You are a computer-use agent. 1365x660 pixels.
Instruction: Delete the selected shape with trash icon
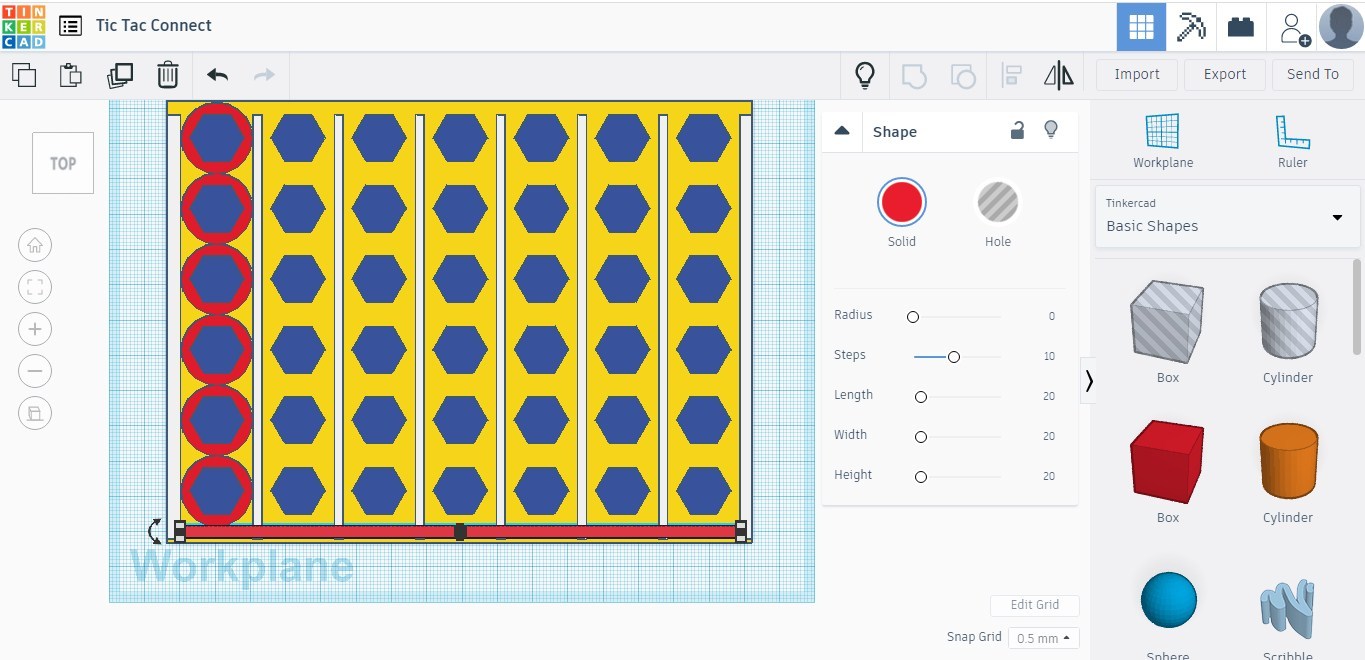[x=168, y=75]
